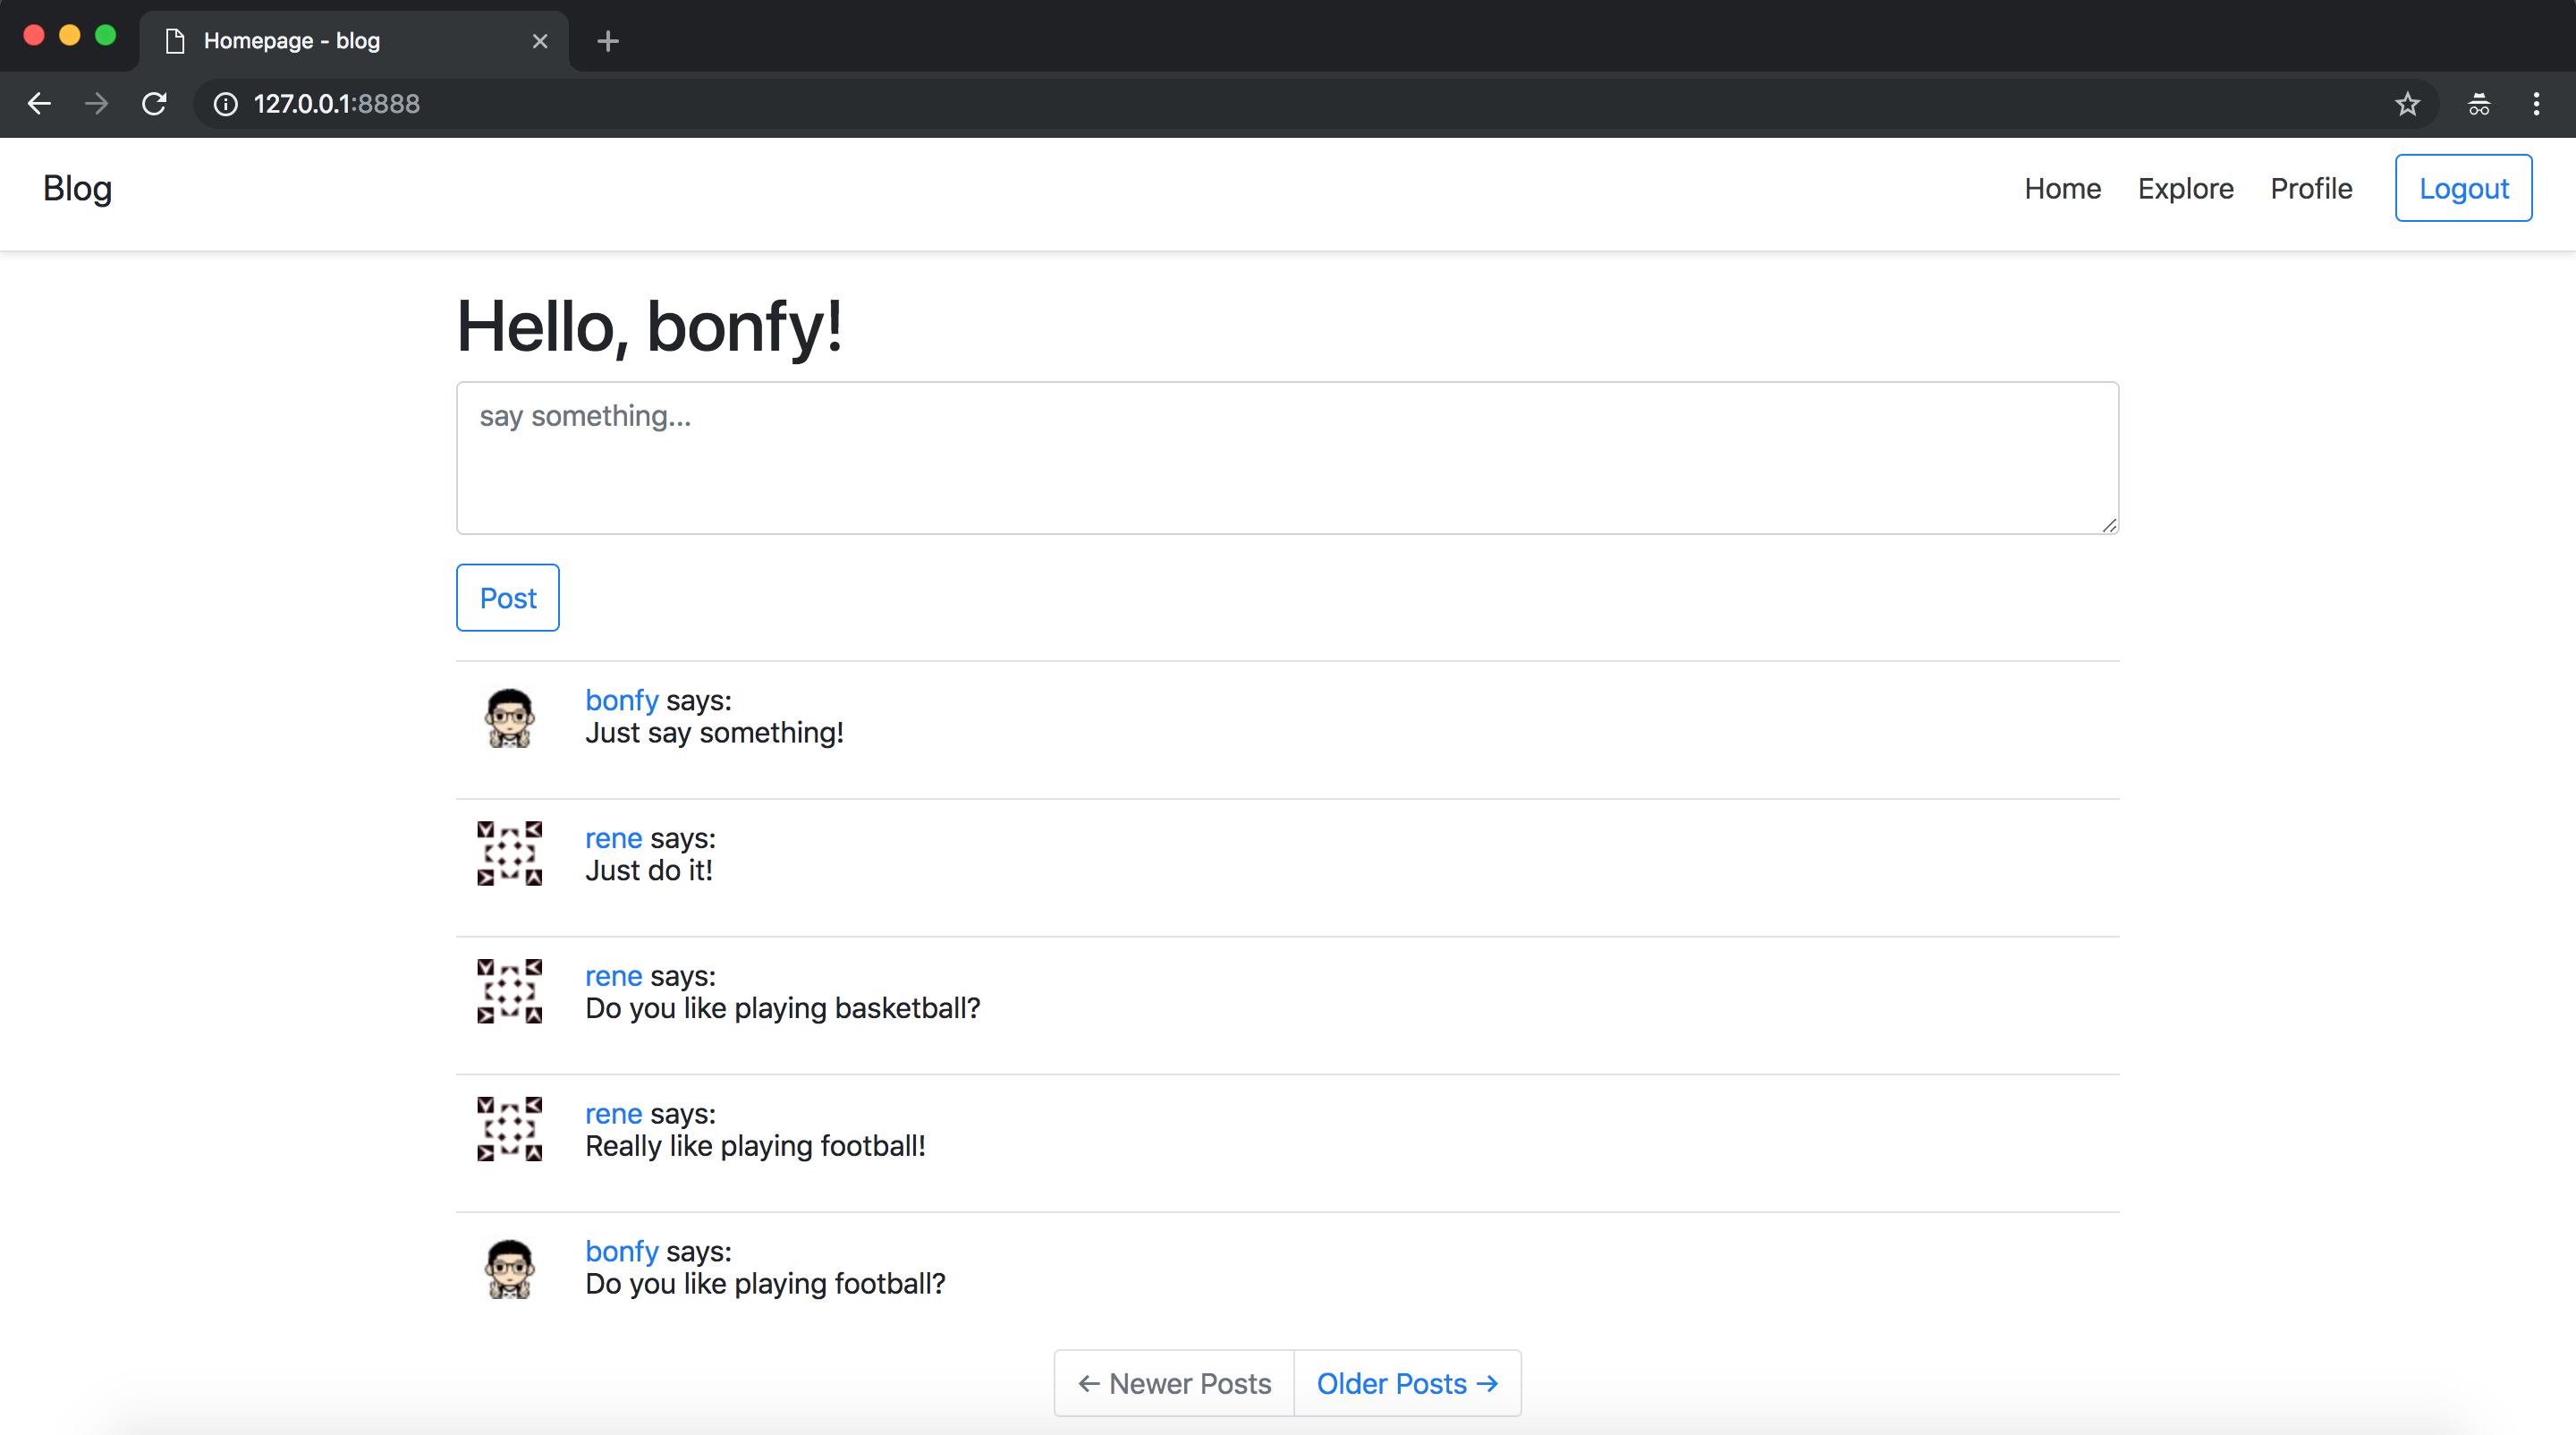The width and height of the screenshot is (2576, 1435).
Task: Click the Home nav link
Action: tap(2062, 188)
